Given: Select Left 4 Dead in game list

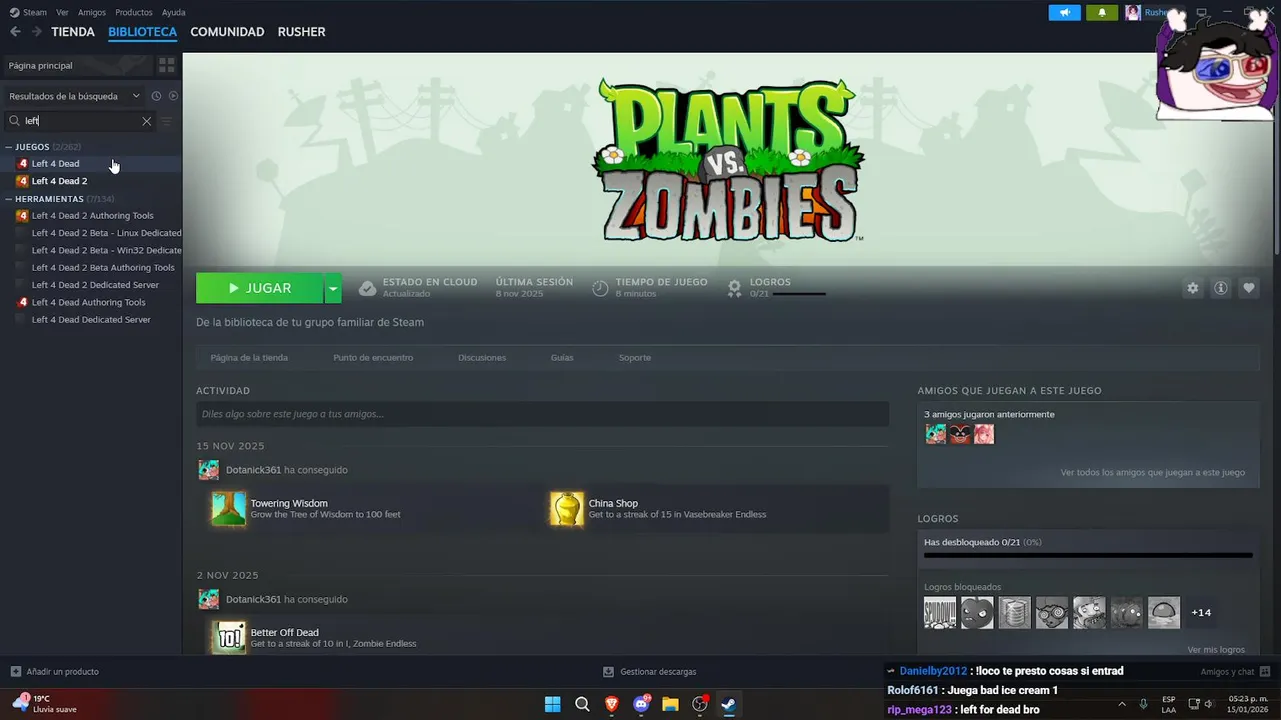Looking at the screenshot, I should point(91,164).
